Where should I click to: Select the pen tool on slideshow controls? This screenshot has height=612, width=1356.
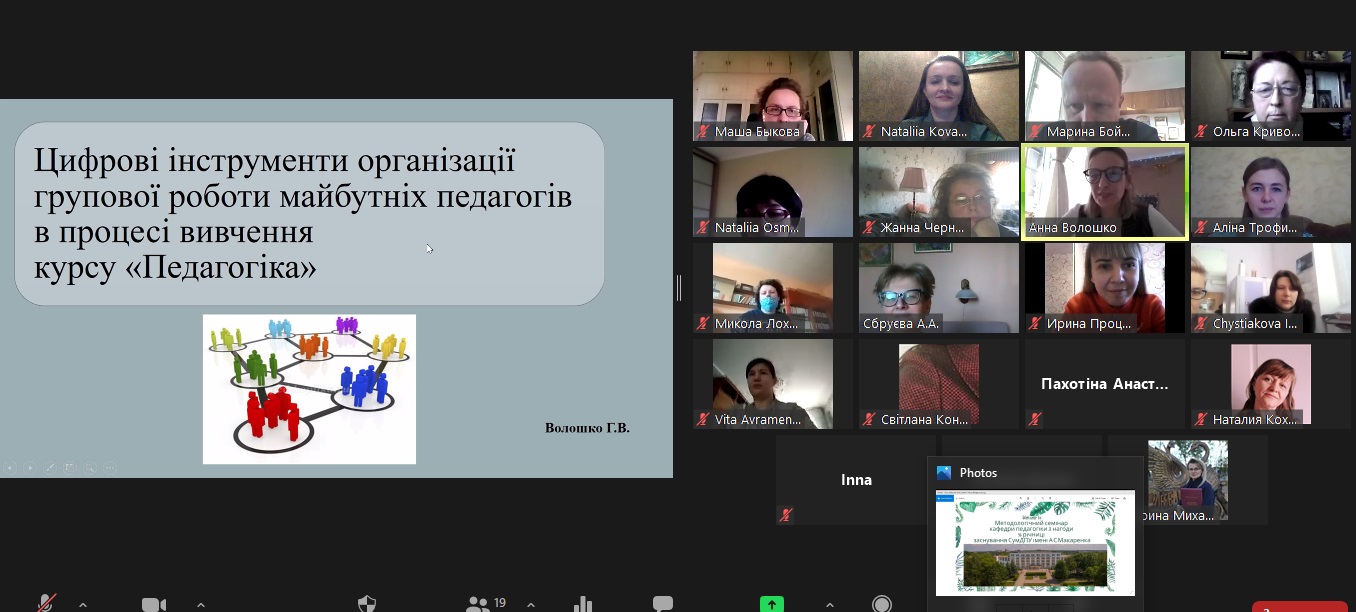point(50,467)
